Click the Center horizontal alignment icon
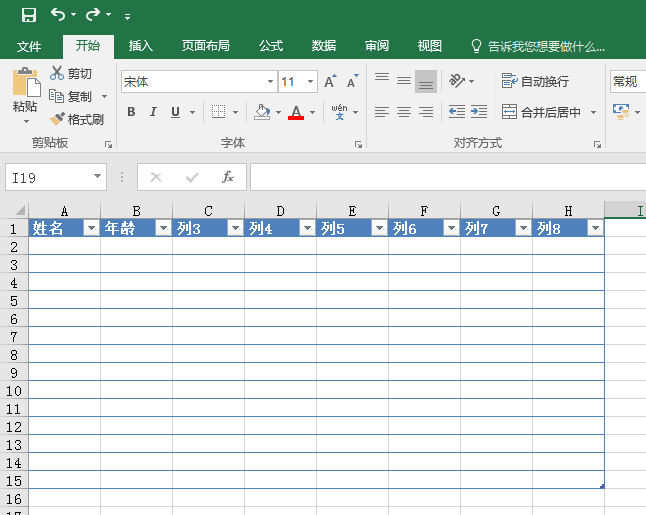 404,112
